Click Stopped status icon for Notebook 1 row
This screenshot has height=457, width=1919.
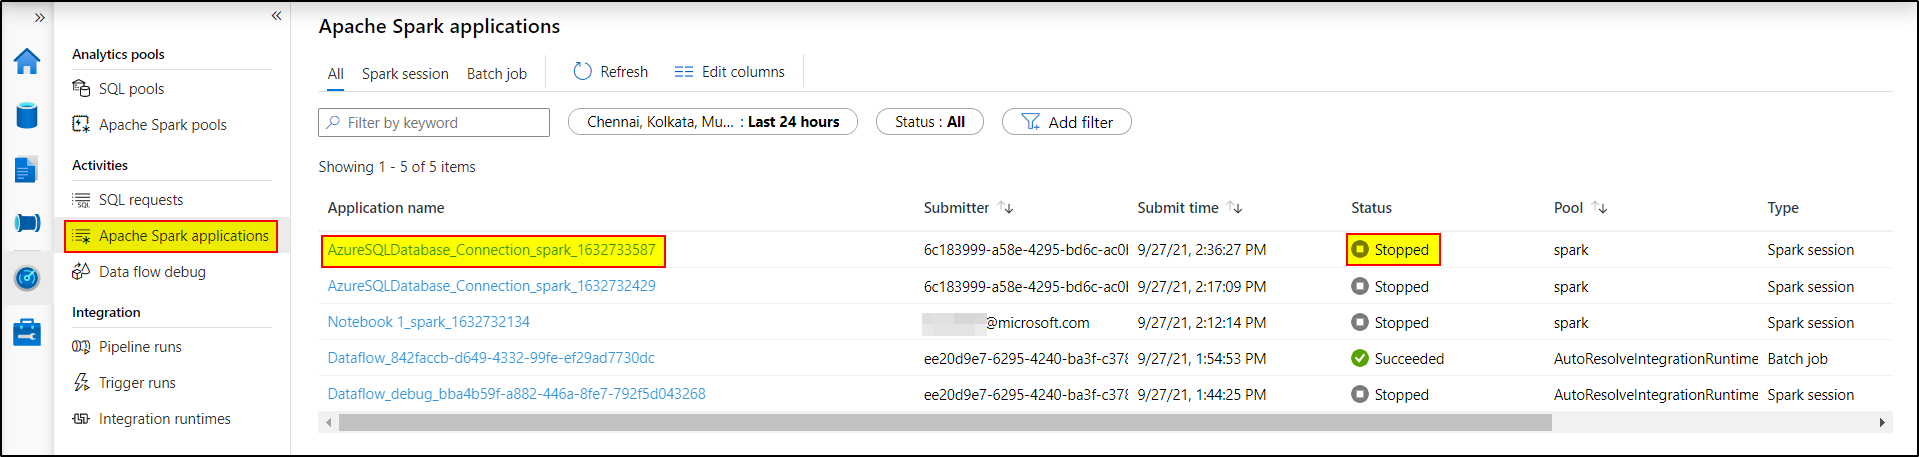tap(1360, 322)
